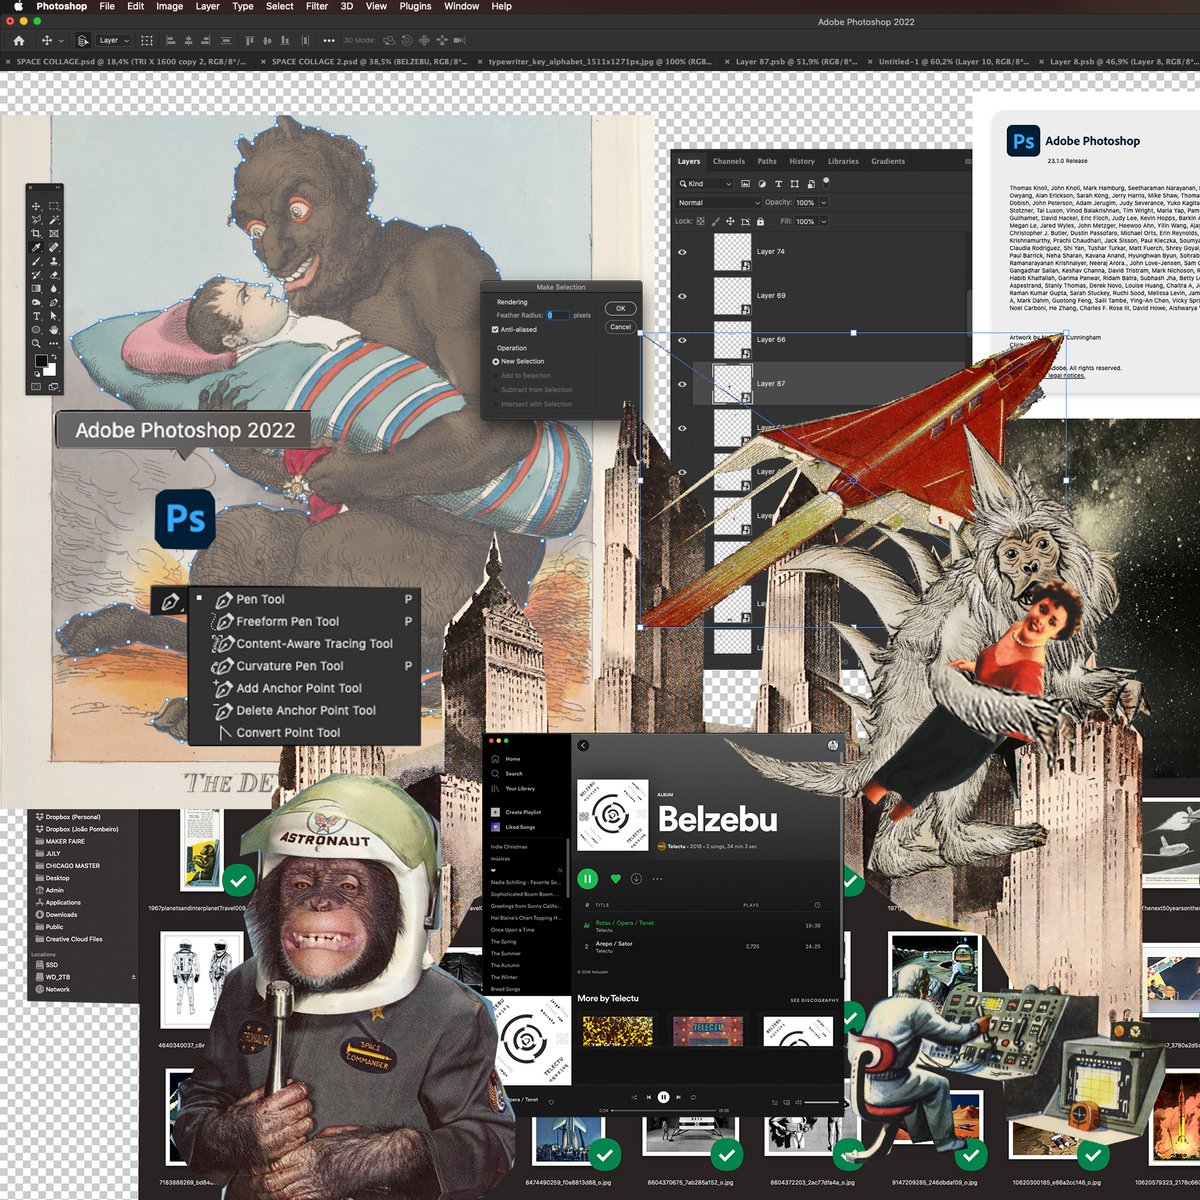Click the shape layer filter icon
Viewport: 1200px width, 1200px height.
[794, 184]
